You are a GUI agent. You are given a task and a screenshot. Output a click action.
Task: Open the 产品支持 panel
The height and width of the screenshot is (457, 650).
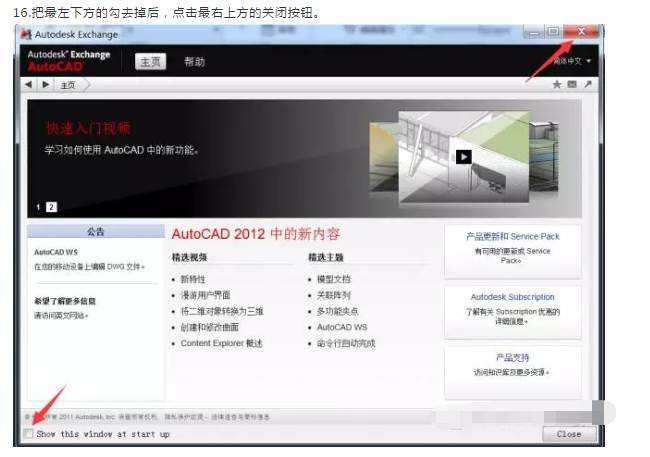coord(513,372)
